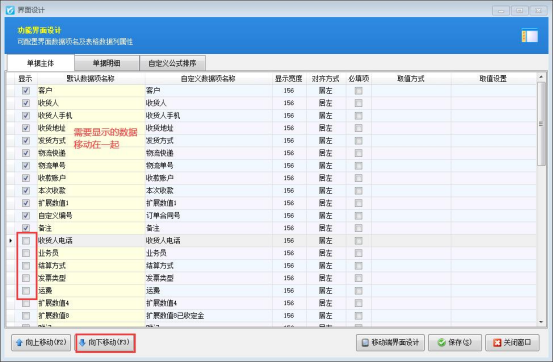This screenshot has height=362, width=554.
Task: Tick the 必填项 checkbox for 收货地址
Action: 359,128
